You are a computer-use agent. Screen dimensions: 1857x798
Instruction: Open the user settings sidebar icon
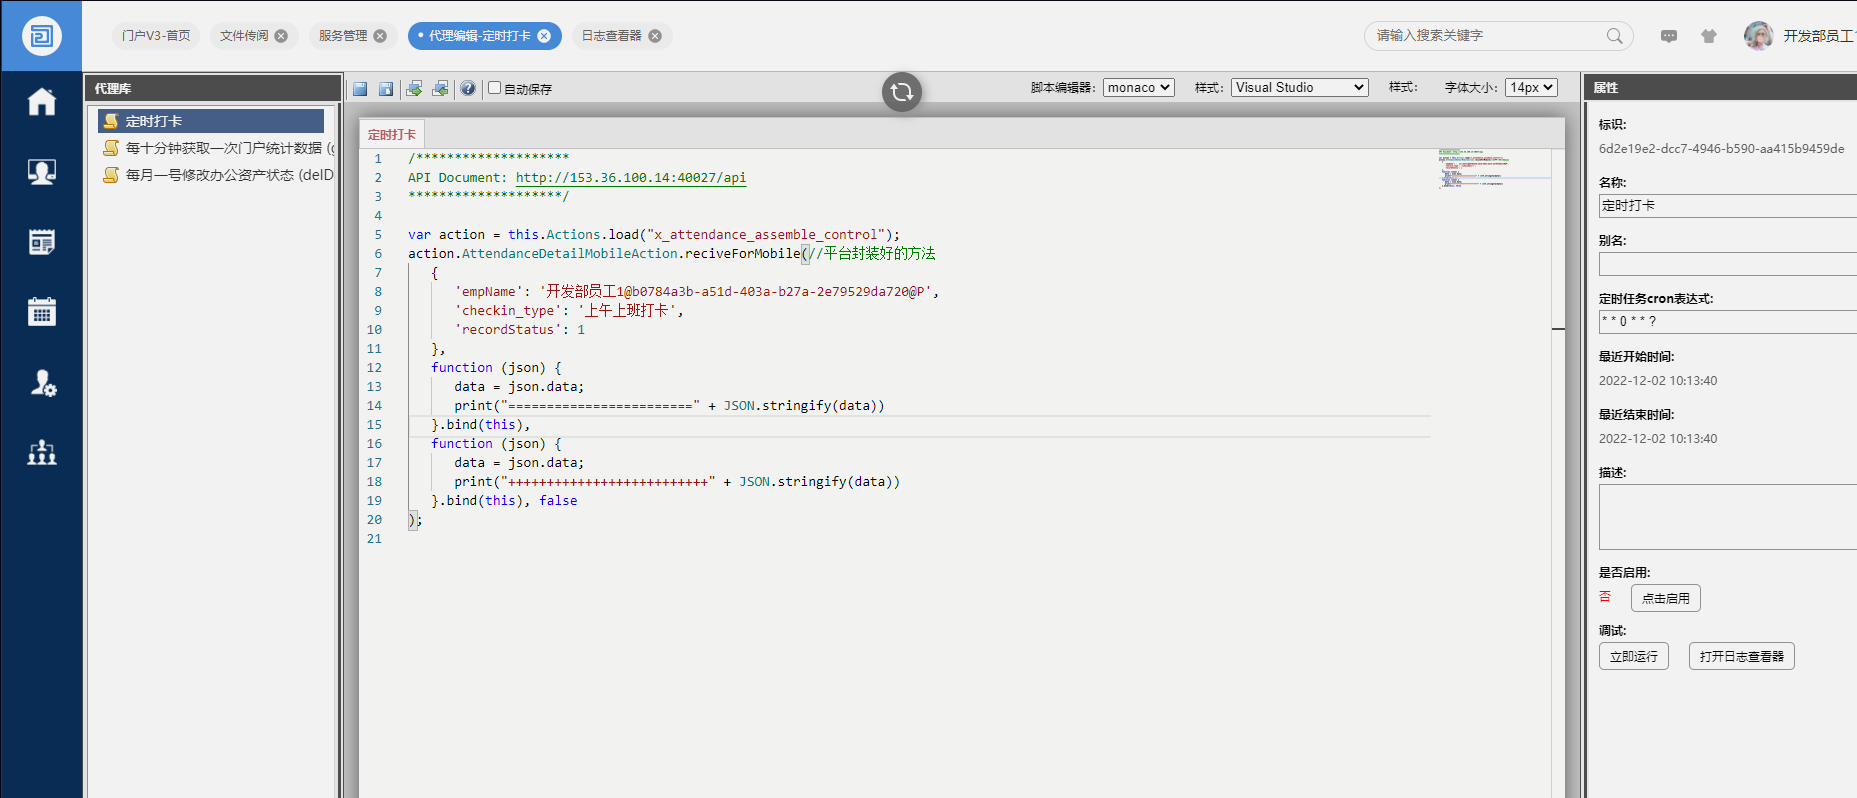pos(42,383)
